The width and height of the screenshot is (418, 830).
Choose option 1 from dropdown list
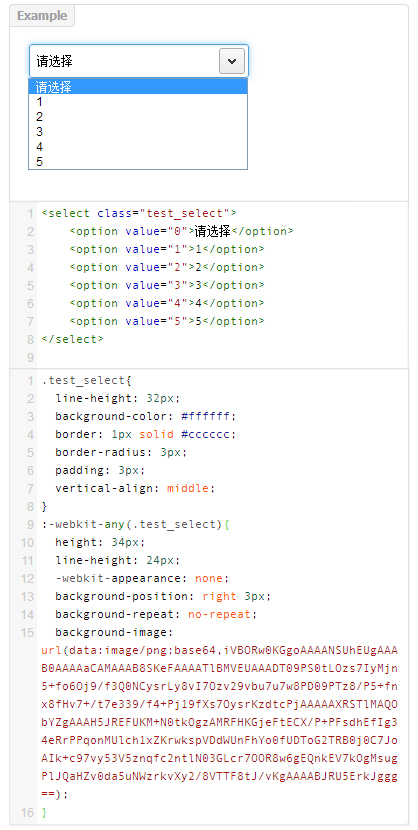coord(138,102)
